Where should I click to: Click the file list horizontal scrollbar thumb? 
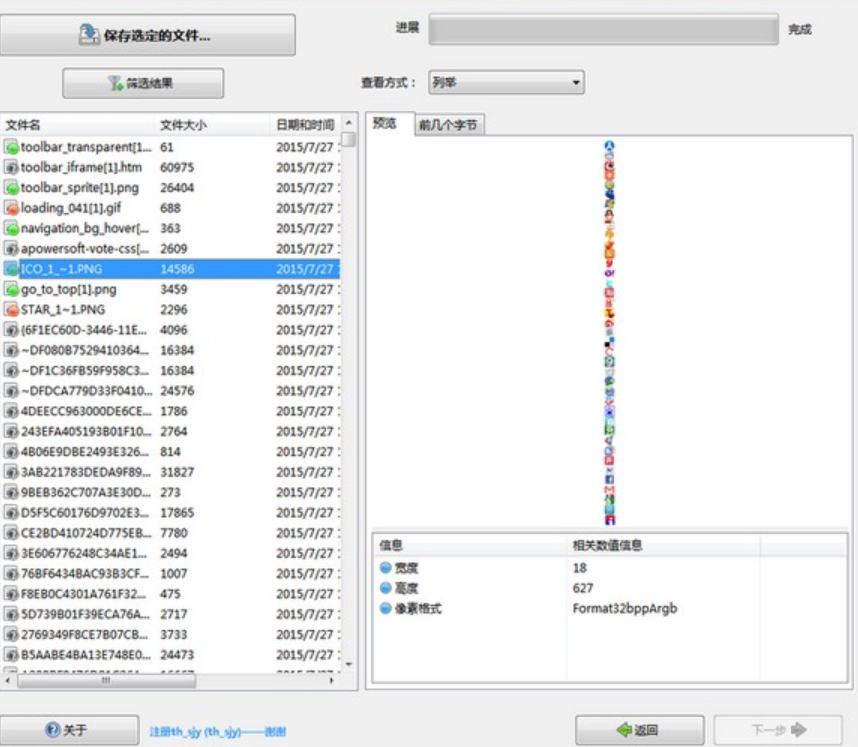105,680
